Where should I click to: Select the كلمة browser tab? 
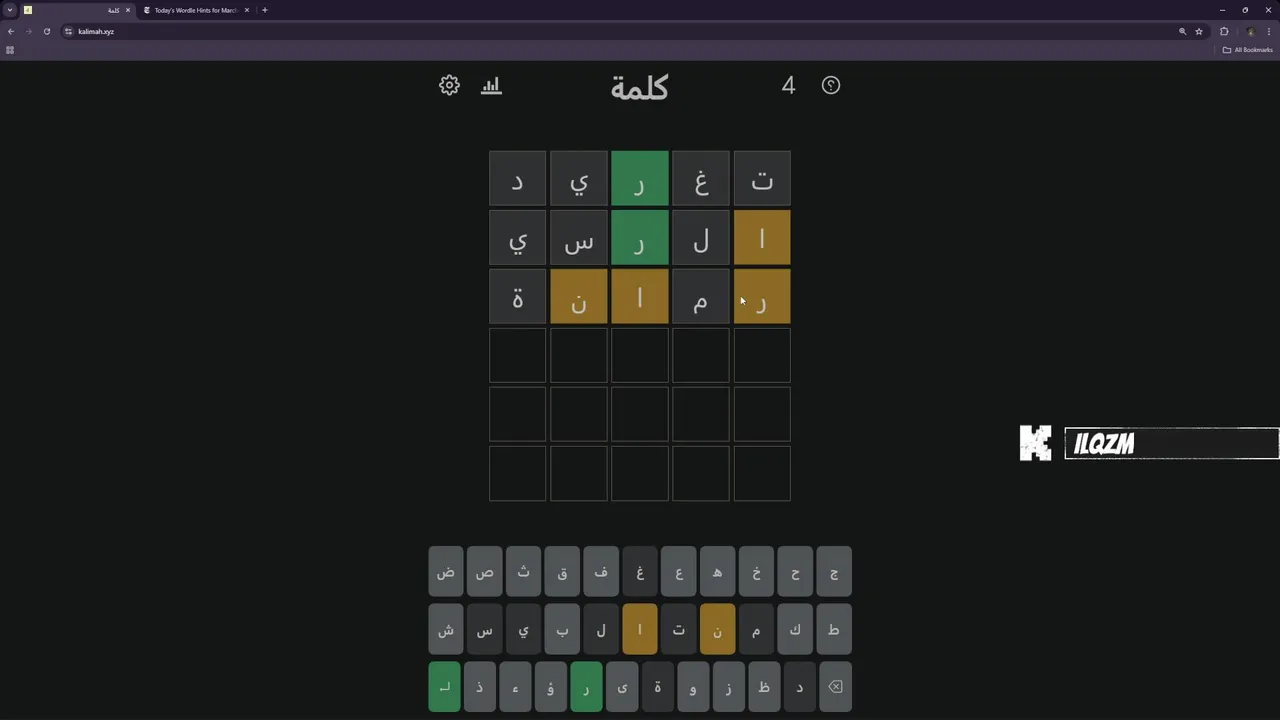[x=77, y=10]
